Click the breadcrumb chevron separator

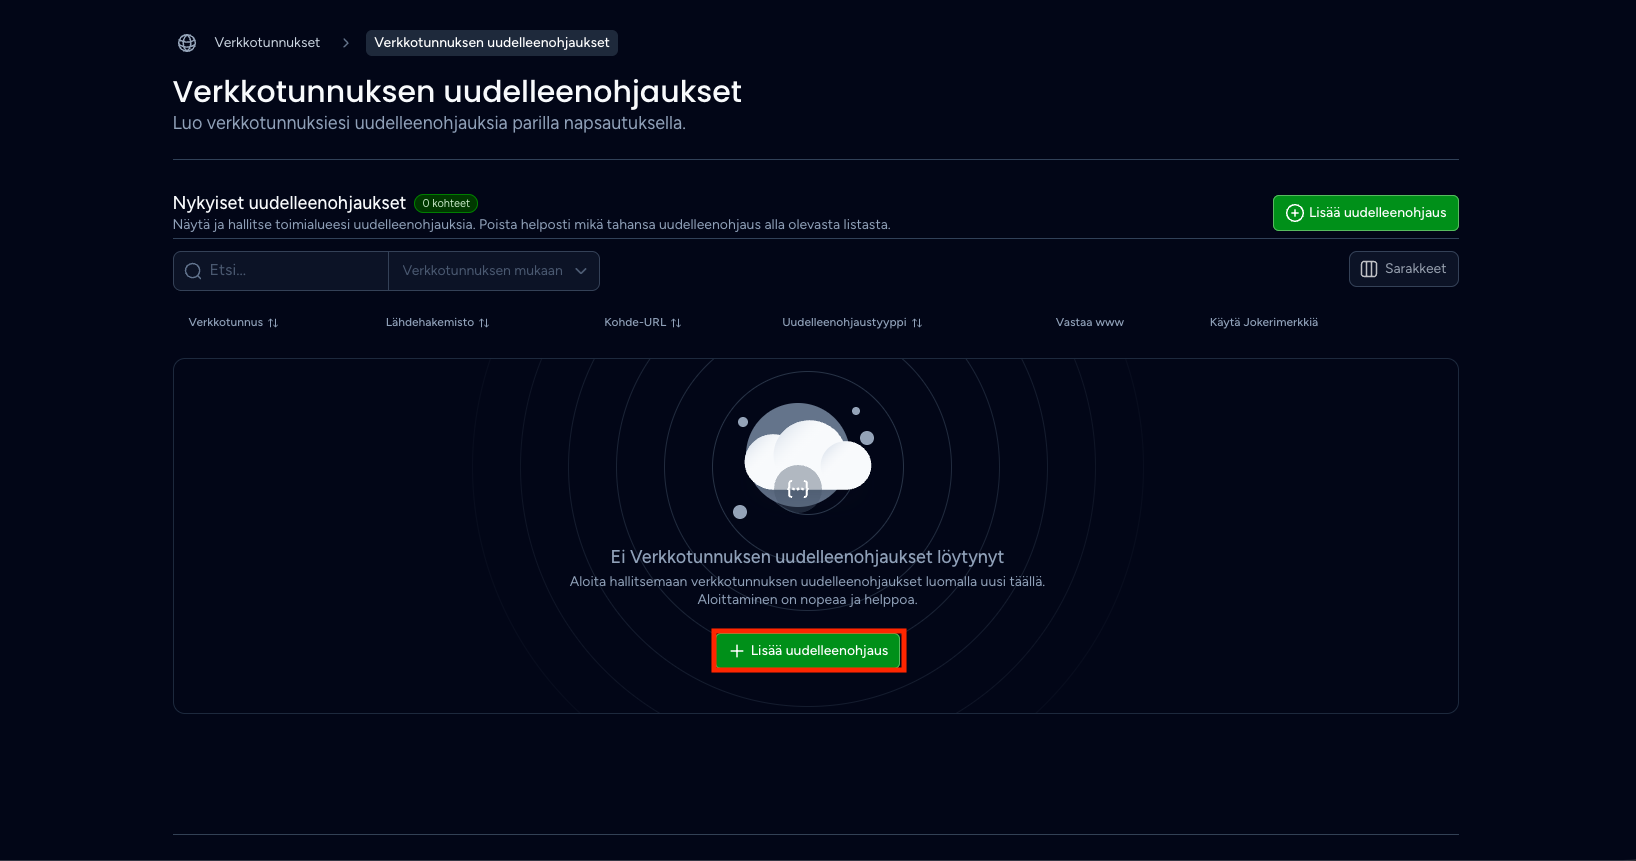pyautogui.click(x=346, y=43)
